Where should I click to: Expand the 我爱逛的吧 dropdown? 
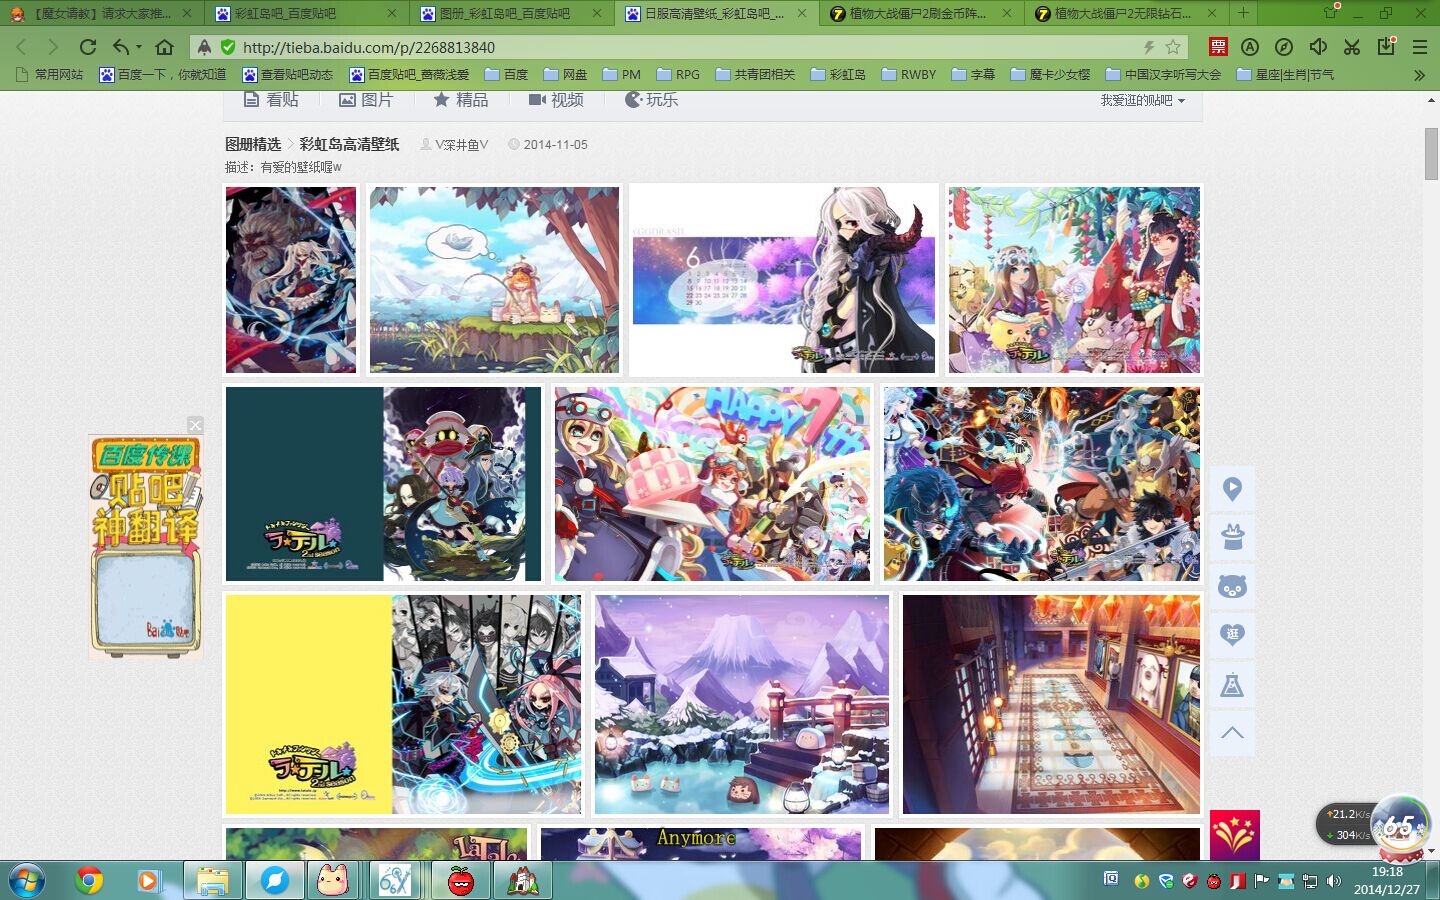pyautogui.click(x=1142, y=100)
